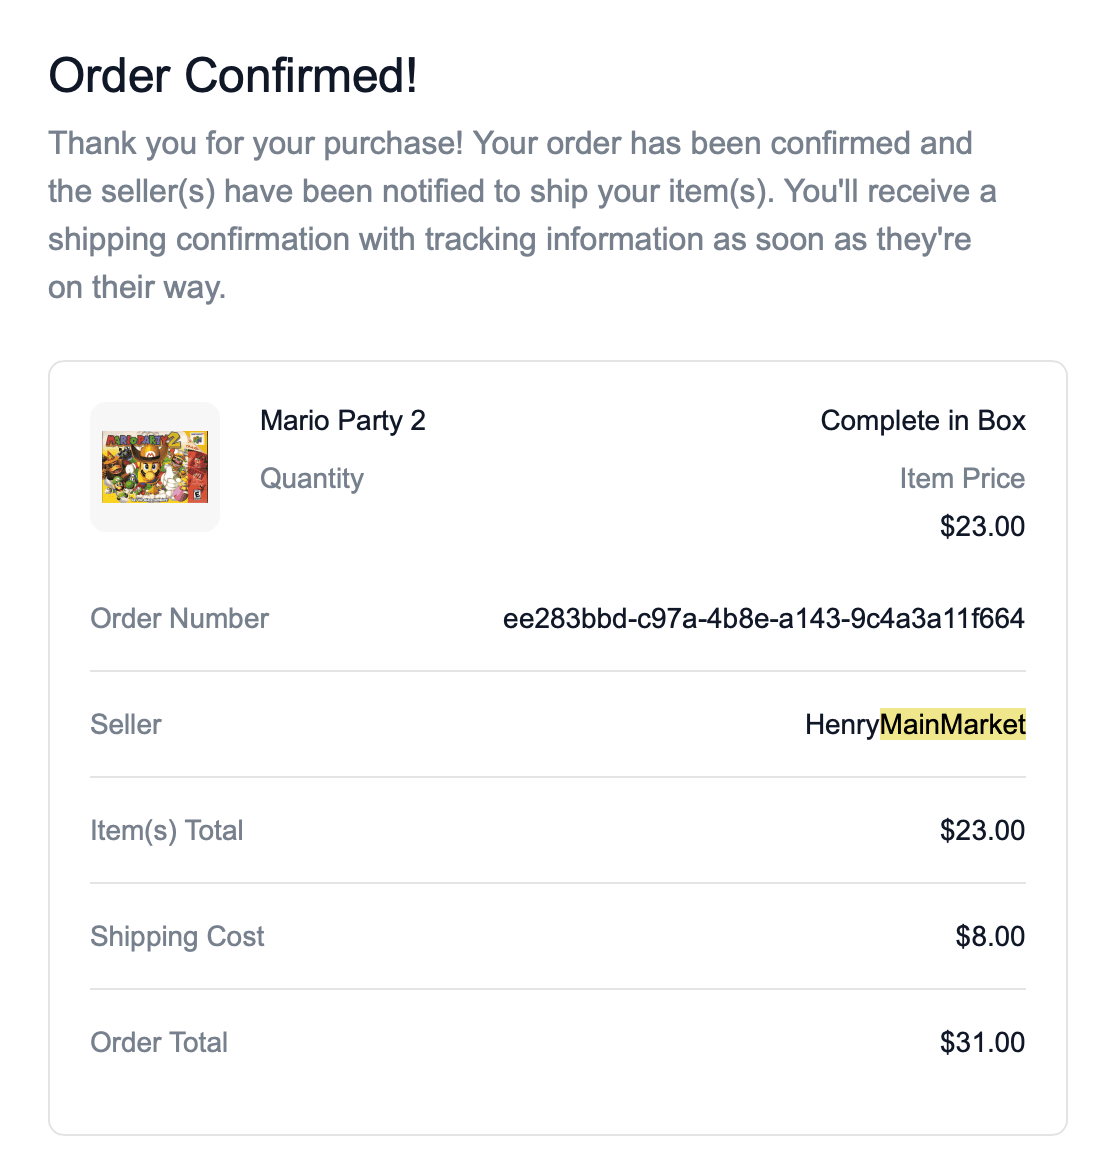Click the Seller row label
This screenshot has width=1114, height=1156.
pos(125,724)
